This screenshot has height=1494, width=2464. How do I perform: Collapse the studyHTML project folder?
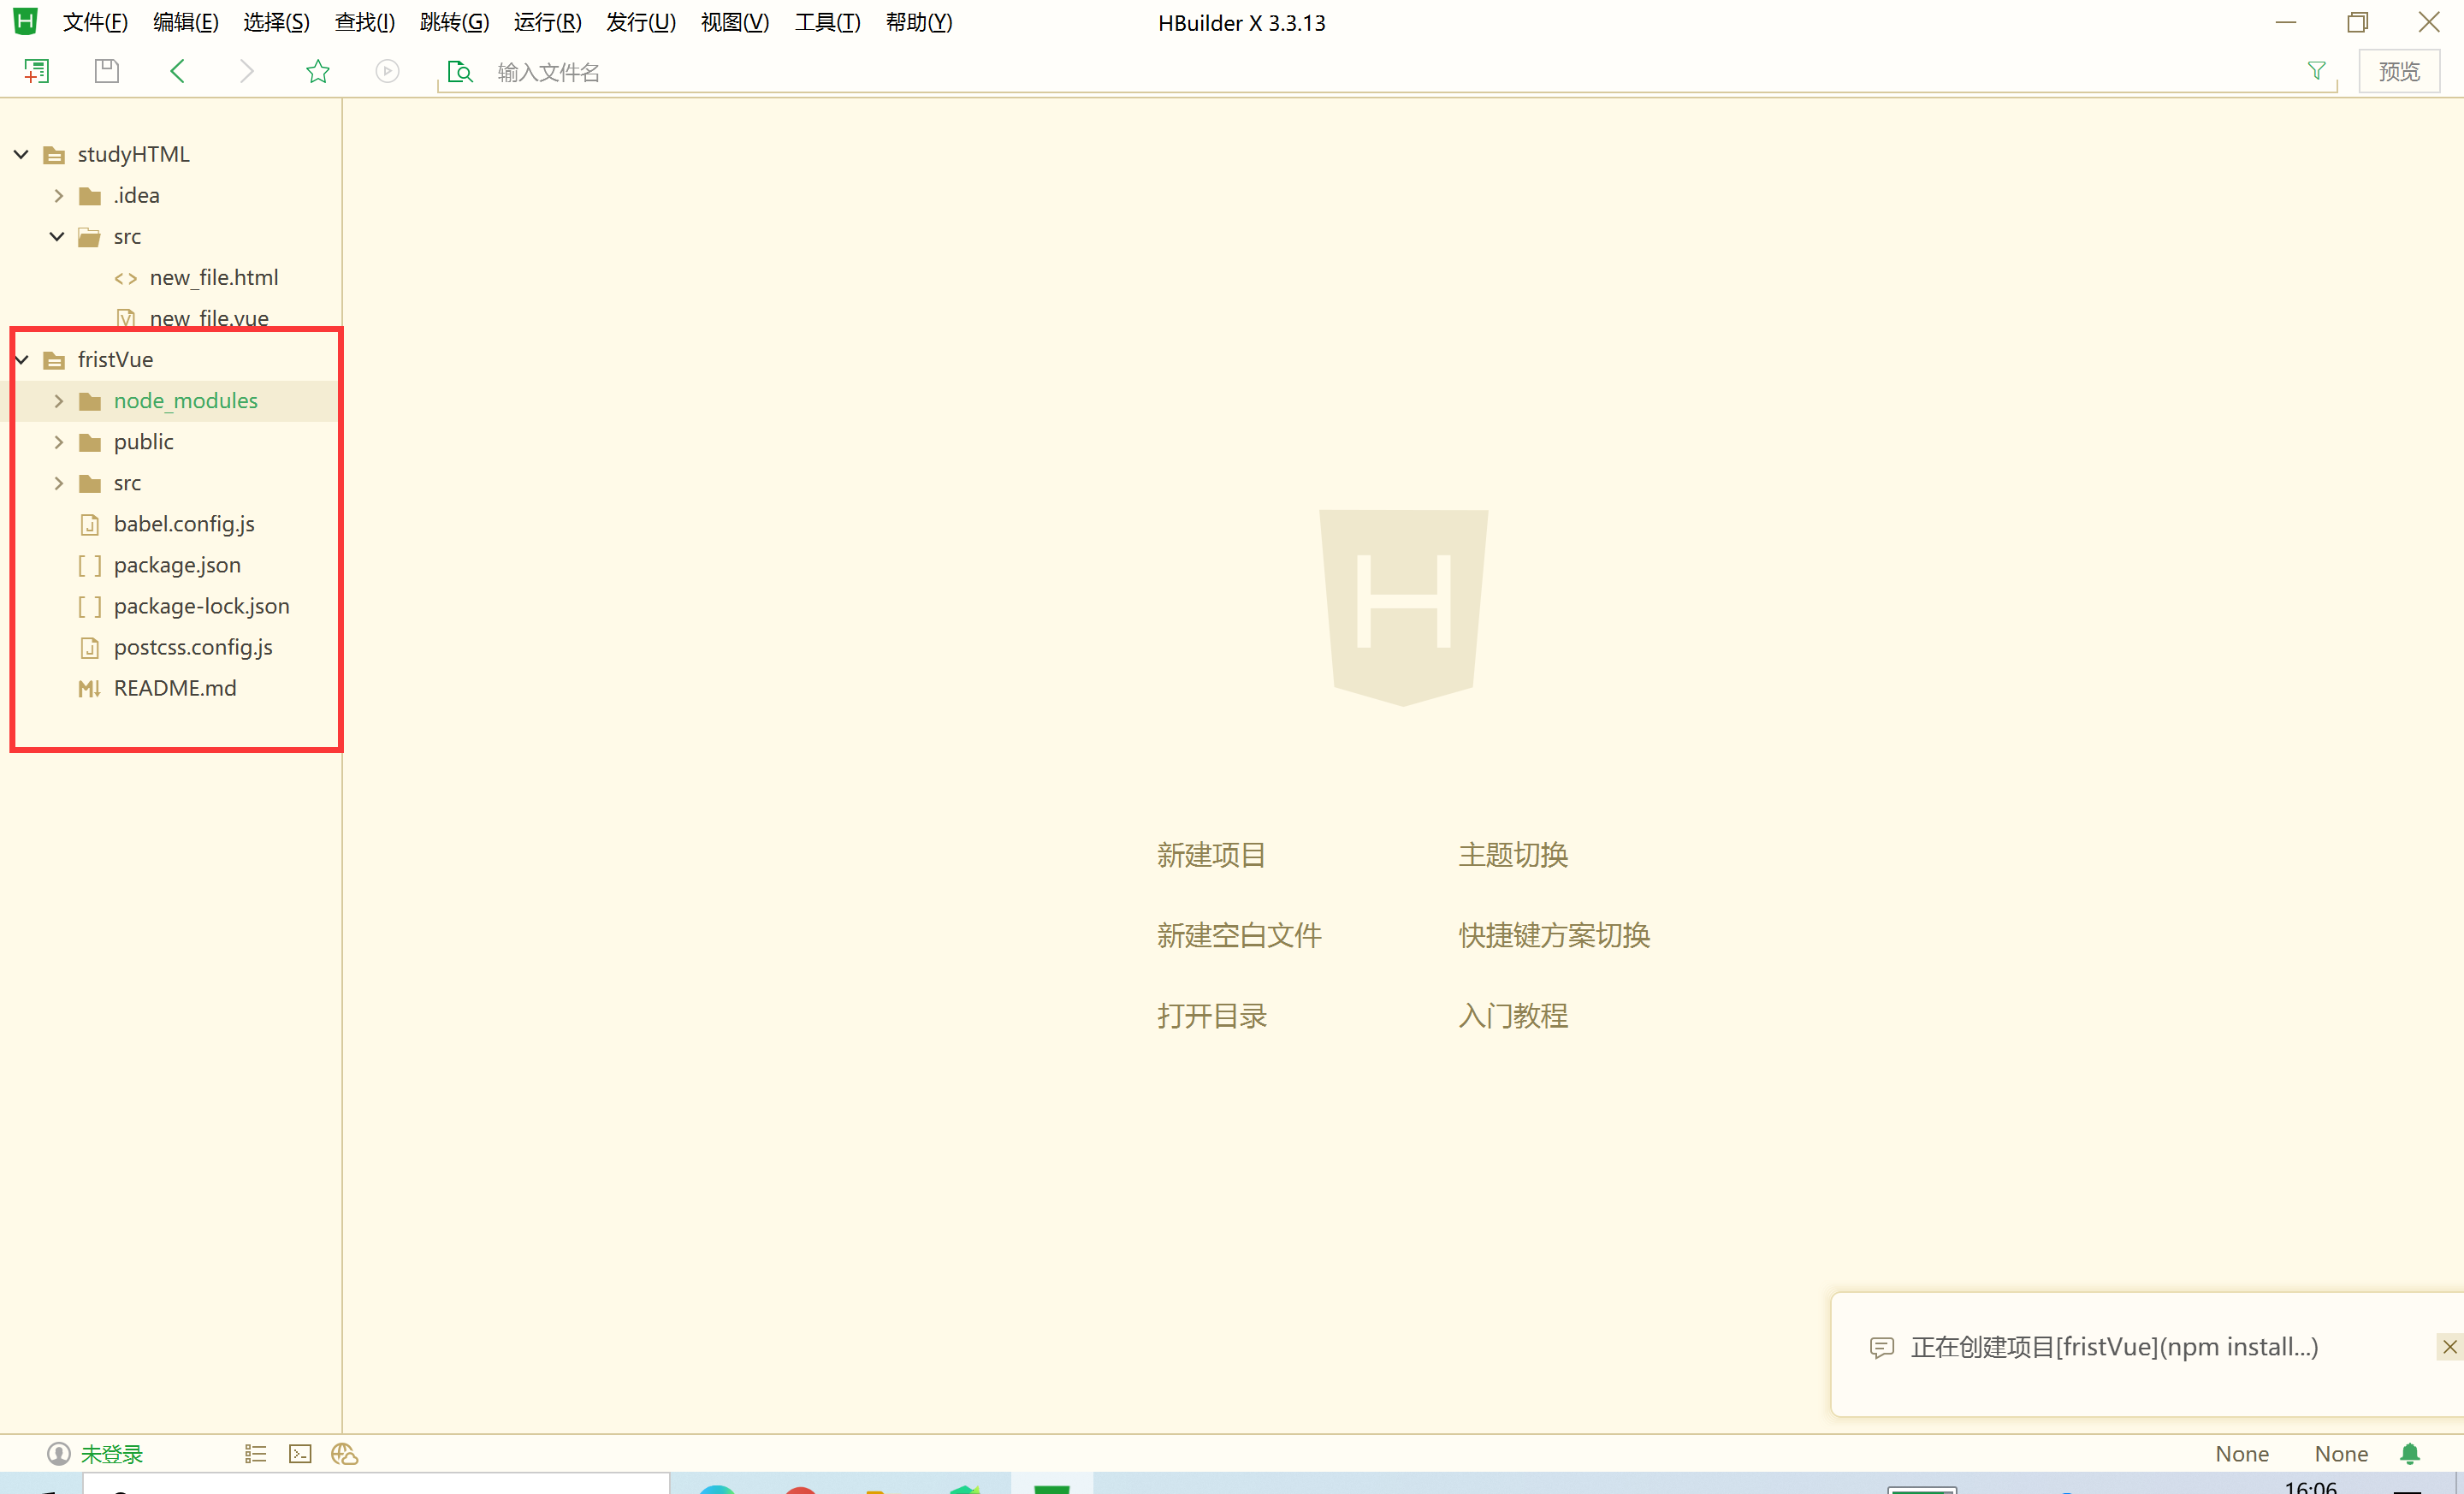(x=20, y=154)
